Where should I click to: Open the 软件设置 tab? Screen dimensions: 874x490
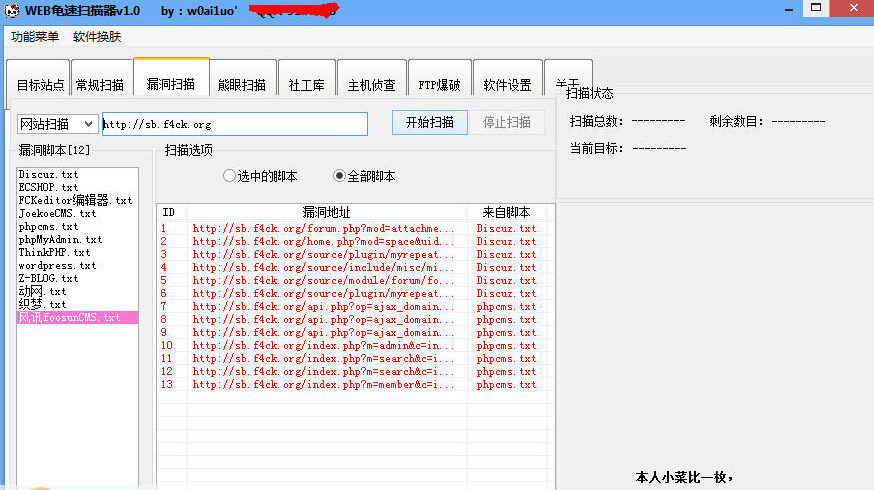point(507,84)
